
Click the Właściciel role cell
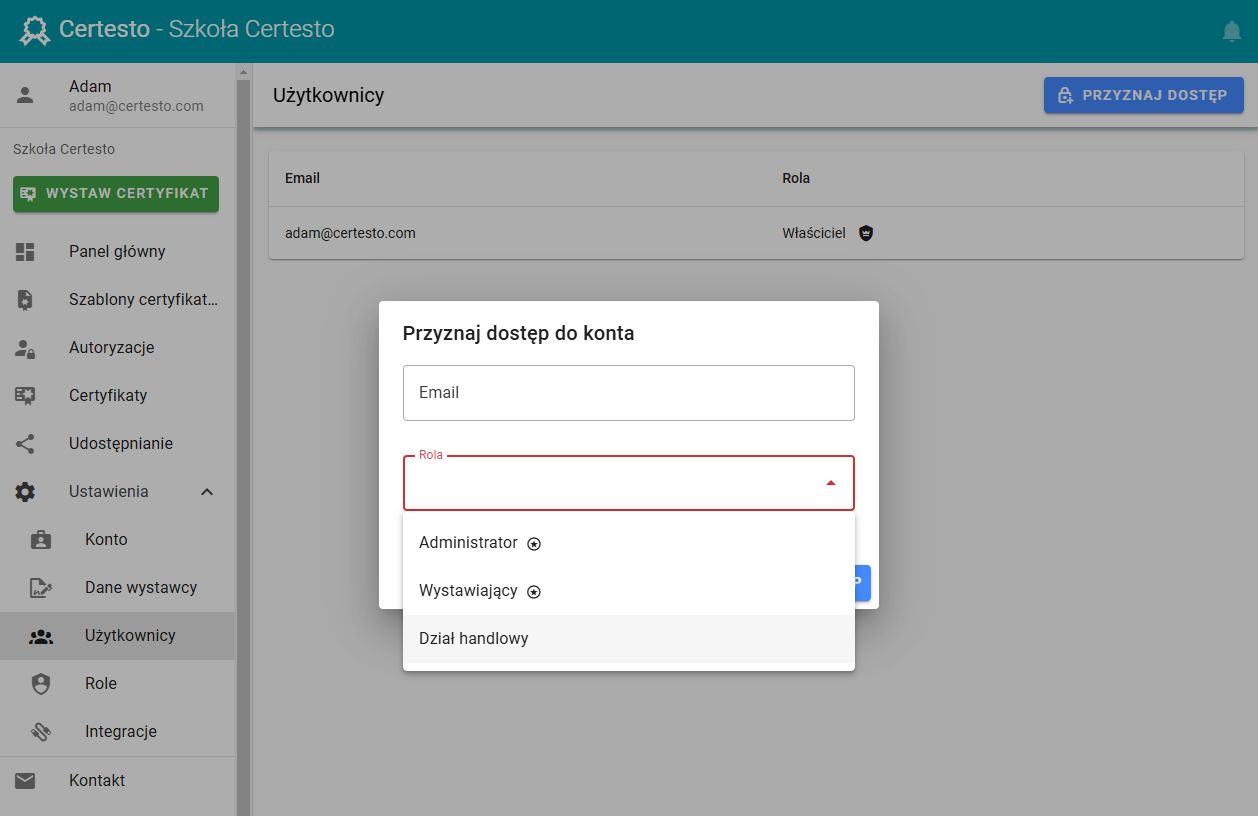pyautogui.click(x=814, y=233)
